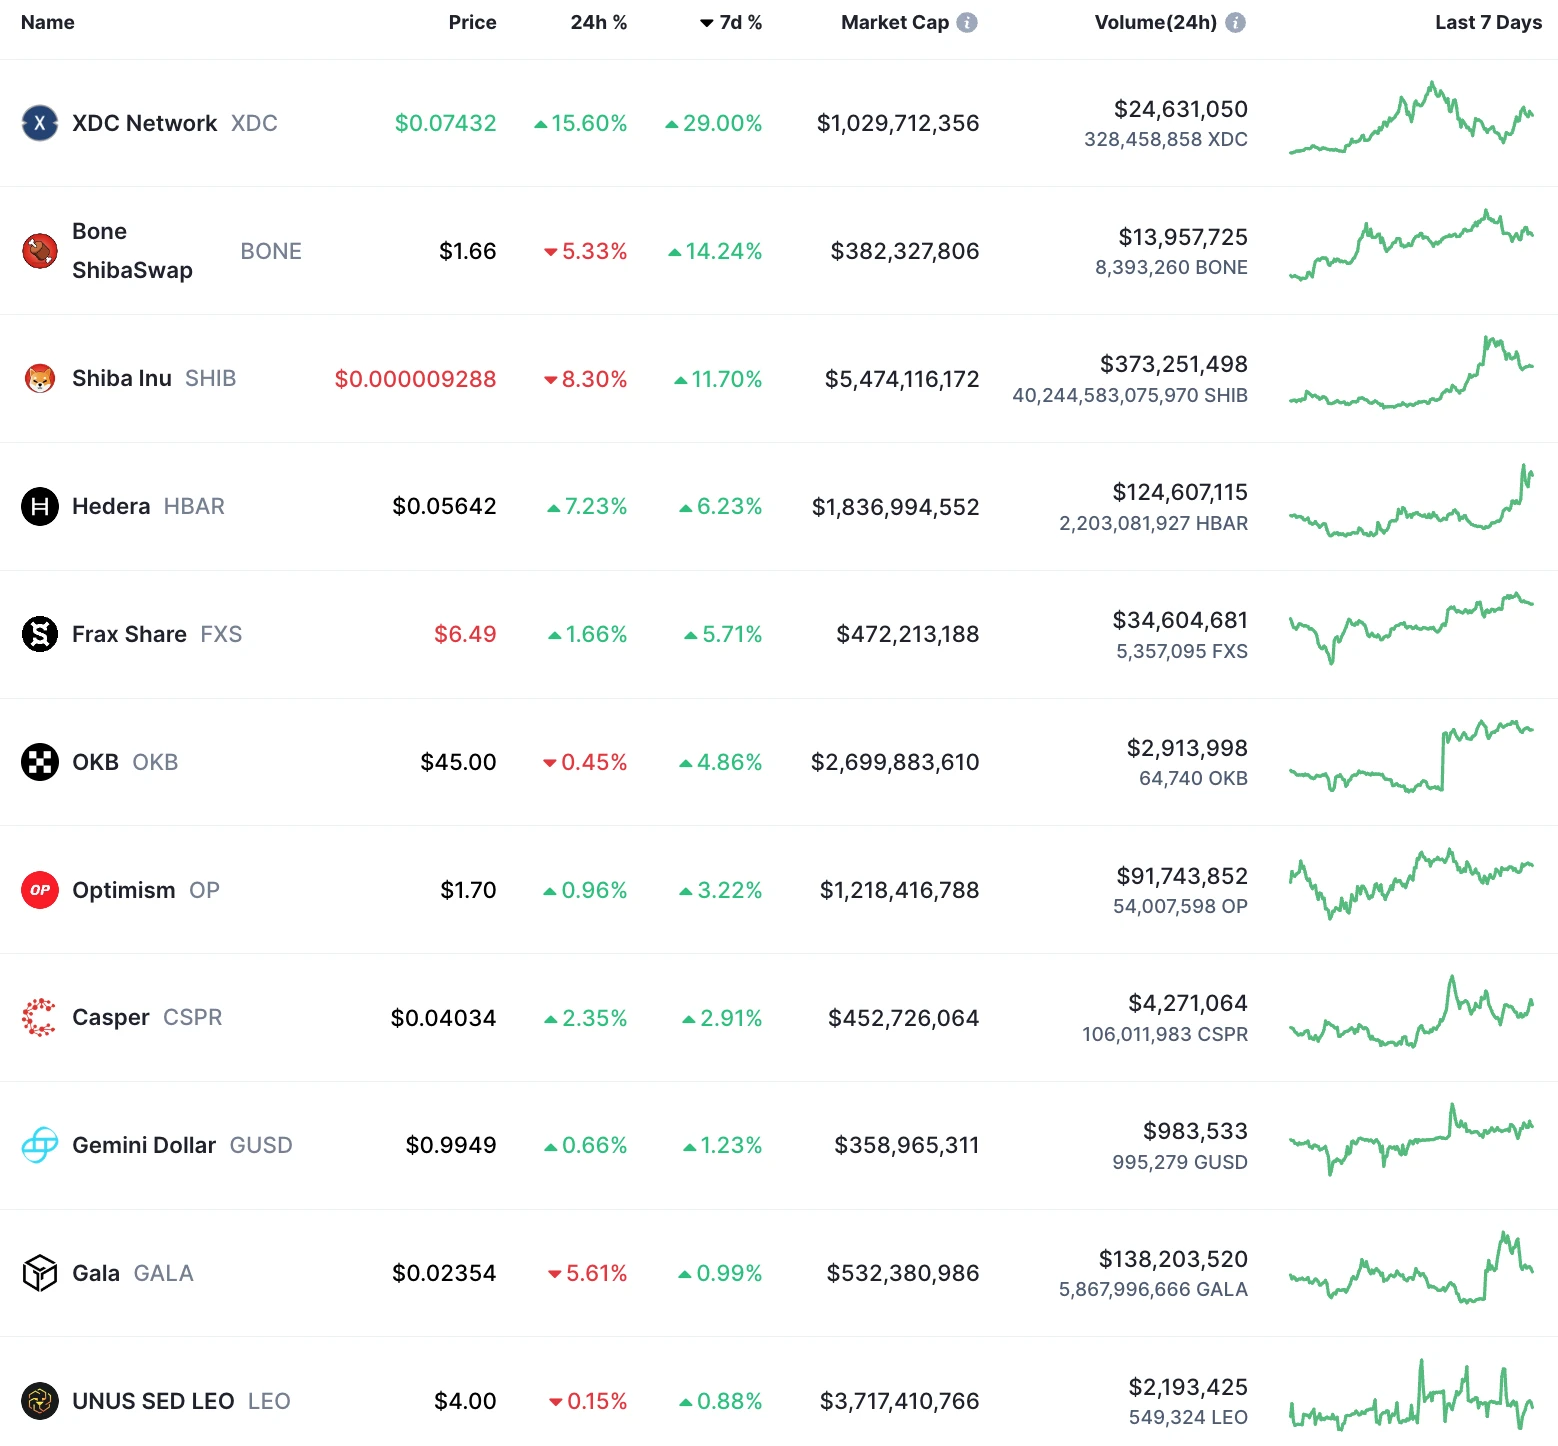Click the Frax Share coin logo
The height and width of the screenshot is (1446, 1558).
coord(40,634)
